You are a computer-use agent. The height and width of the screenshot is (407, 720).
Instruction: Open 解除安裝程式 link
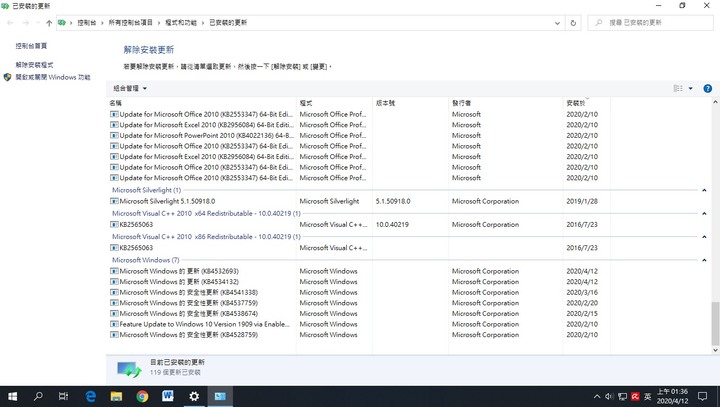[34, 65]
